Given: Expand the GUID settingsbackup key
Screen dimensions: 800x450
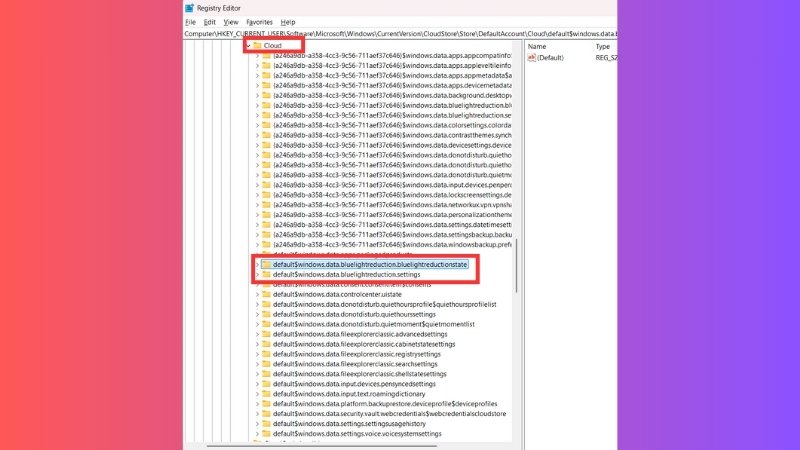Looking at the screenshot, I should (257, 235).
